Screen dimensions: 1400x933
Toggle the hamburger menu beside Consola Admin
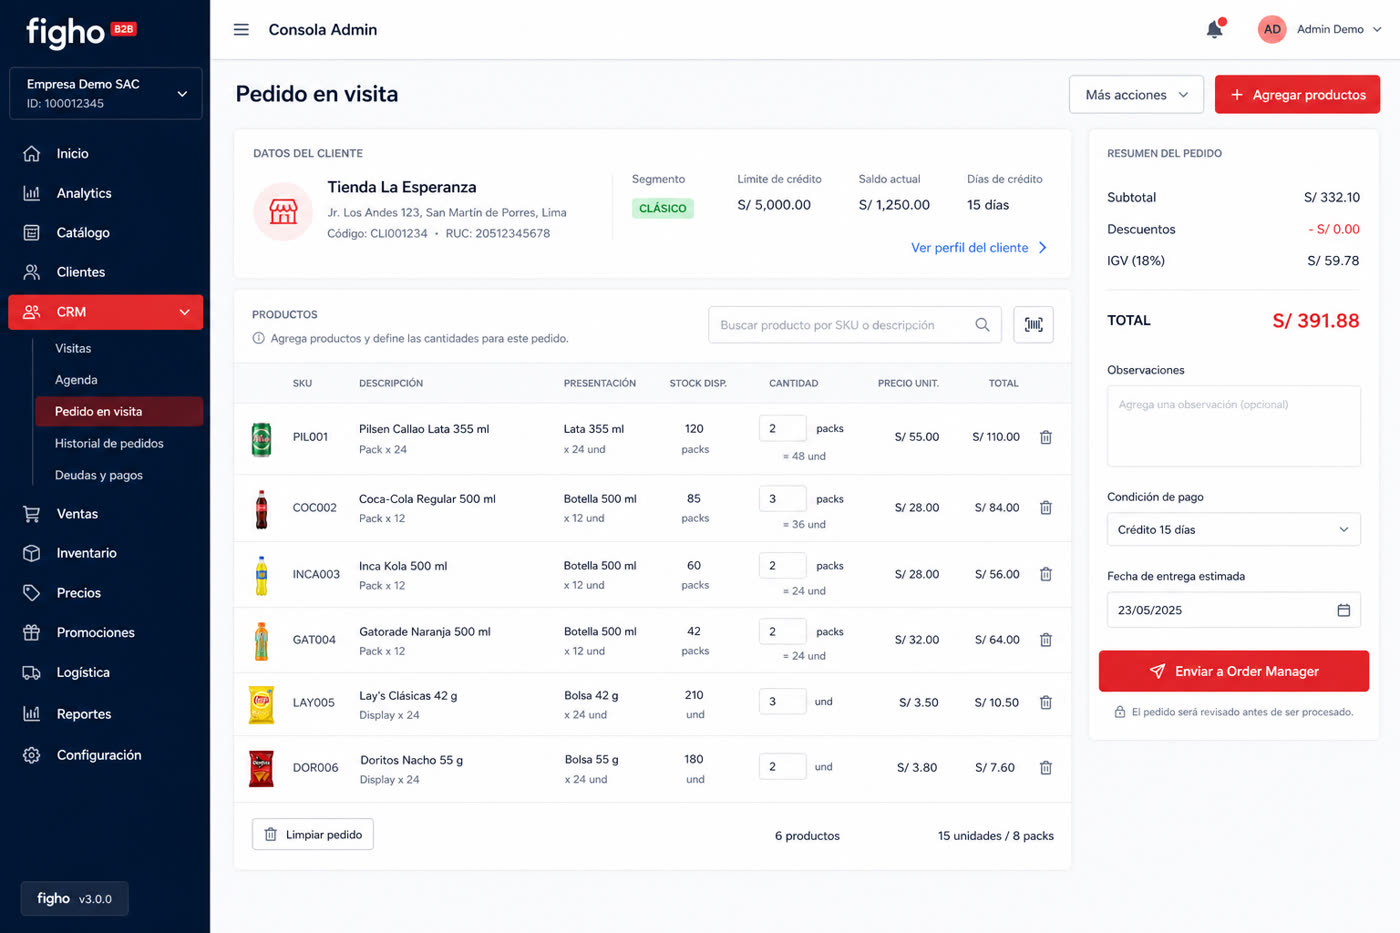coord(241,30)
